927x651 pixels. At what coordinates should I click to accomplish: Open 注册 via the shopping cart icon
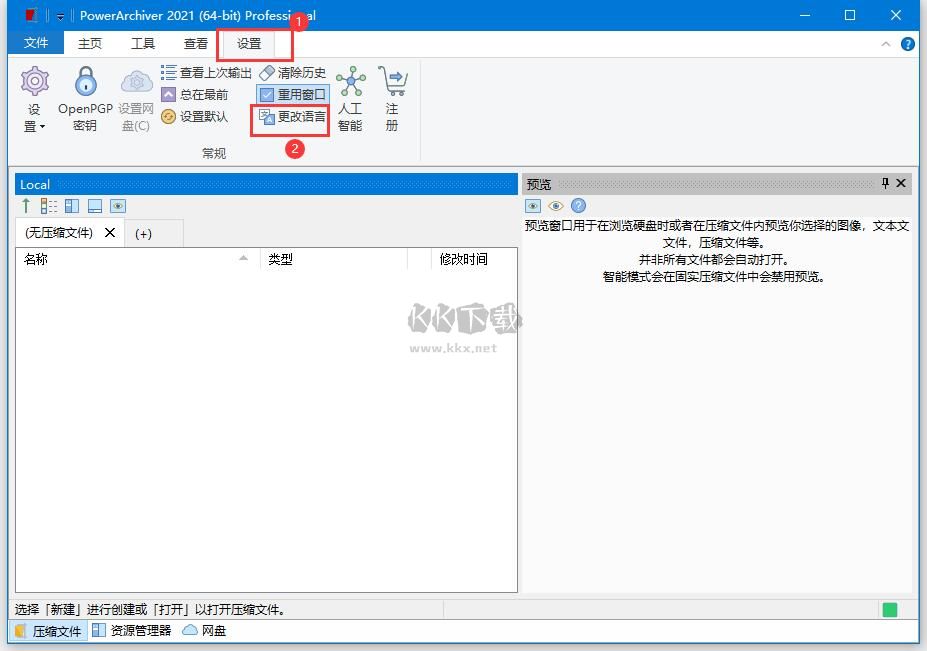pos(392,97)
